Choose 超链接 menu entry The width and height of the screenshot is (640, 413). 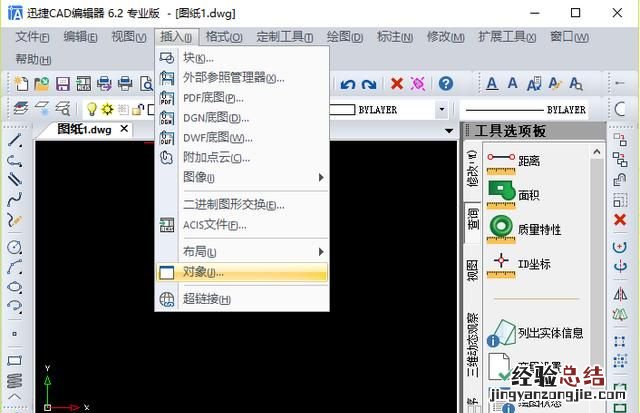[x=242, y=299]
